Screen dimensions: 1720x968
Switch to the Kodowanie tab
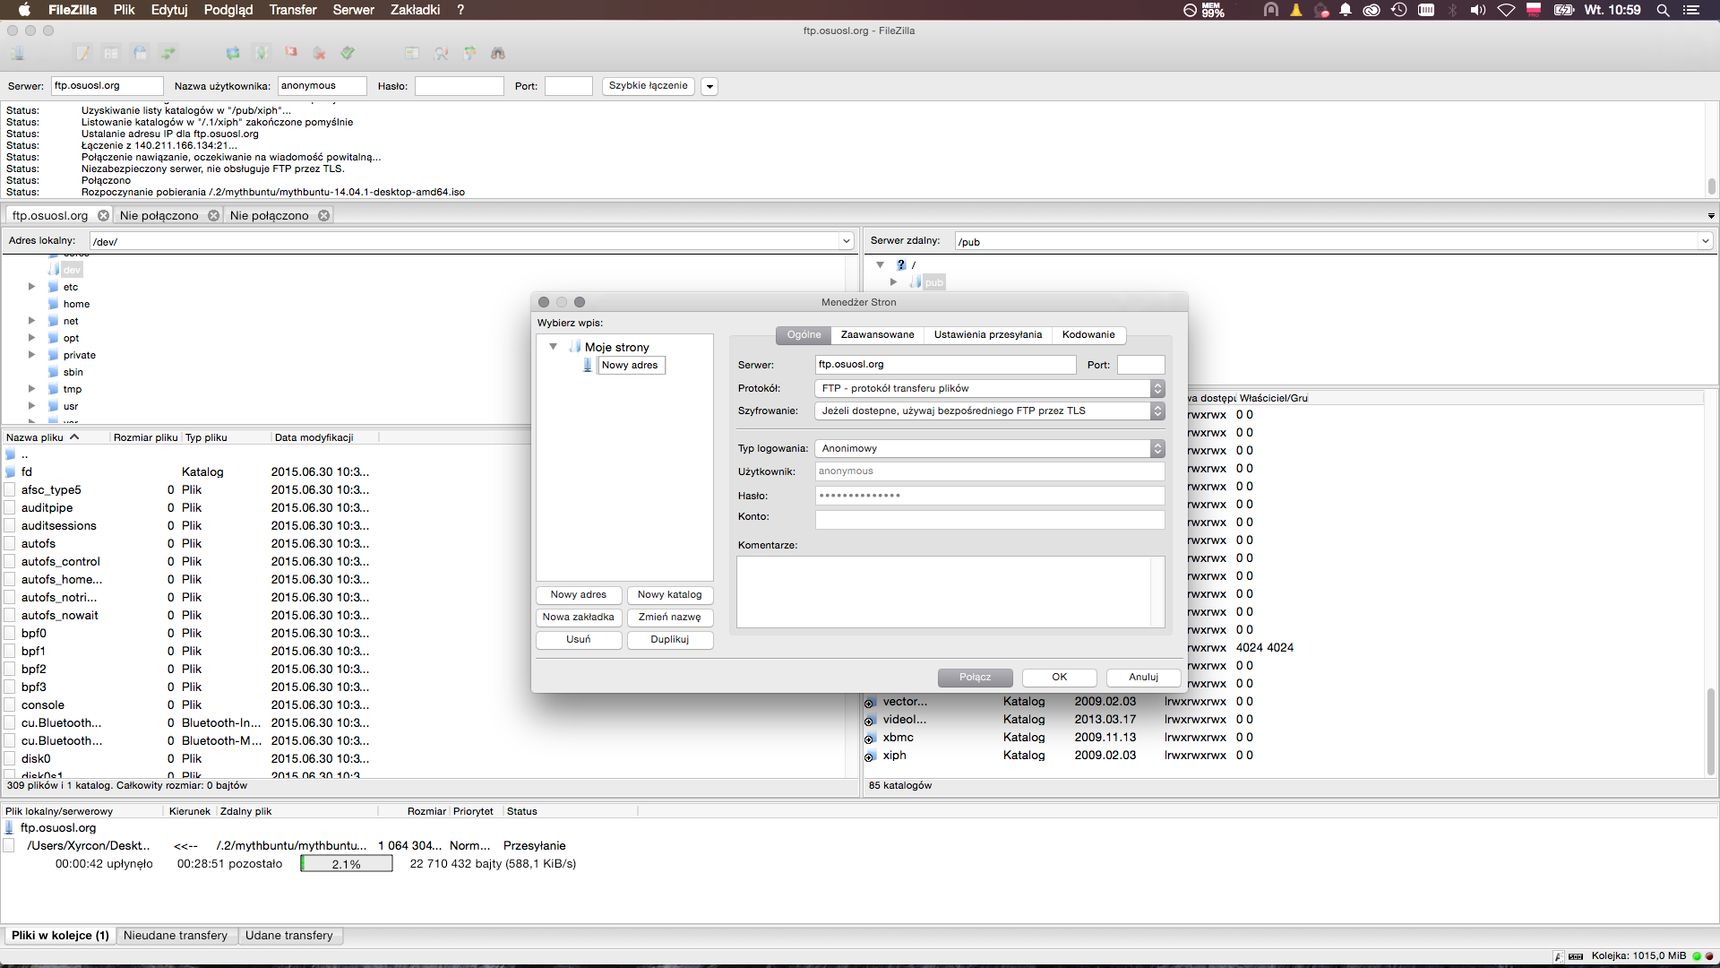[x=1088, y=335]
